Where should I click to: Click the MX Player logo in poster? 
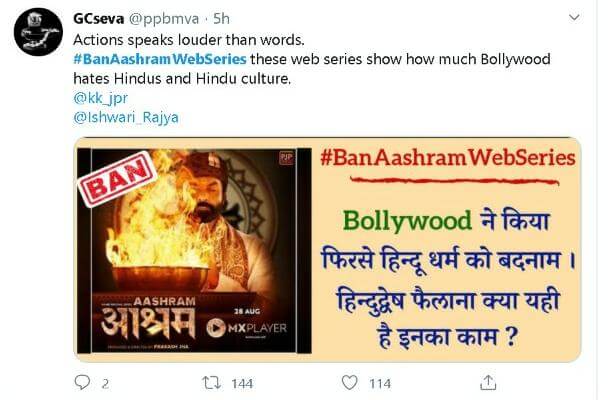(247, 328)
